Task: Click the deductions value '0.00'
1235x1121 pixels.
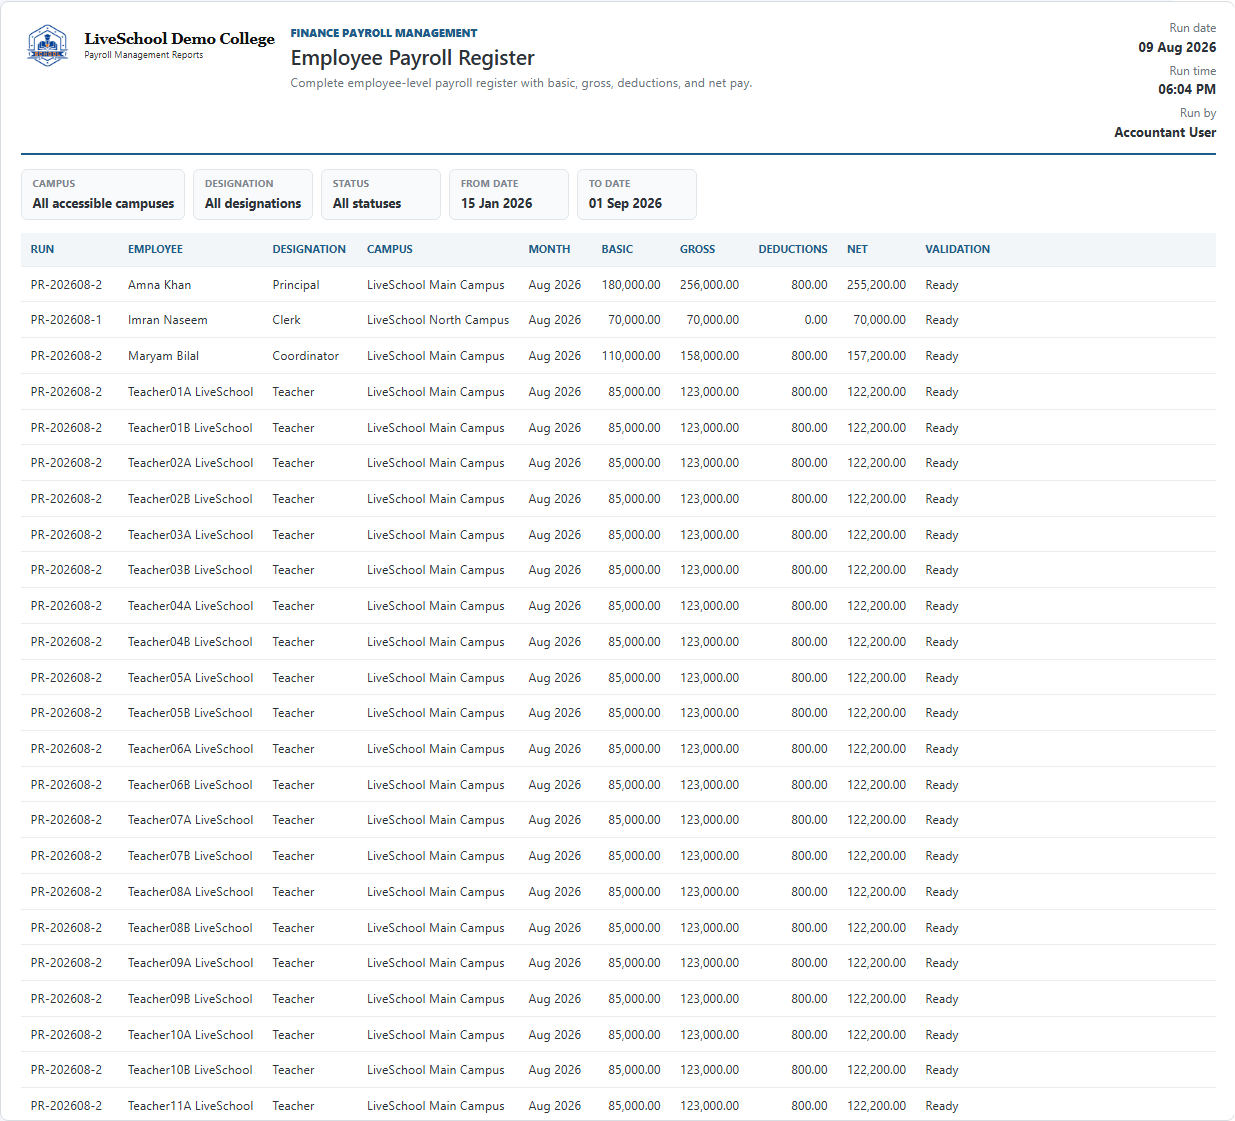Action: pyautogui.click(x=816, y=320)
